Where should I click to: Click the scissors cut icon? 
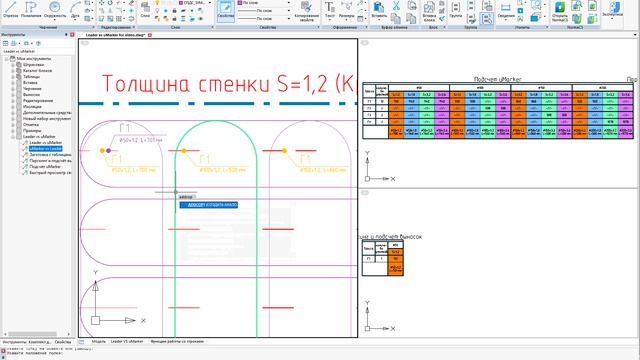pos(396,6)
